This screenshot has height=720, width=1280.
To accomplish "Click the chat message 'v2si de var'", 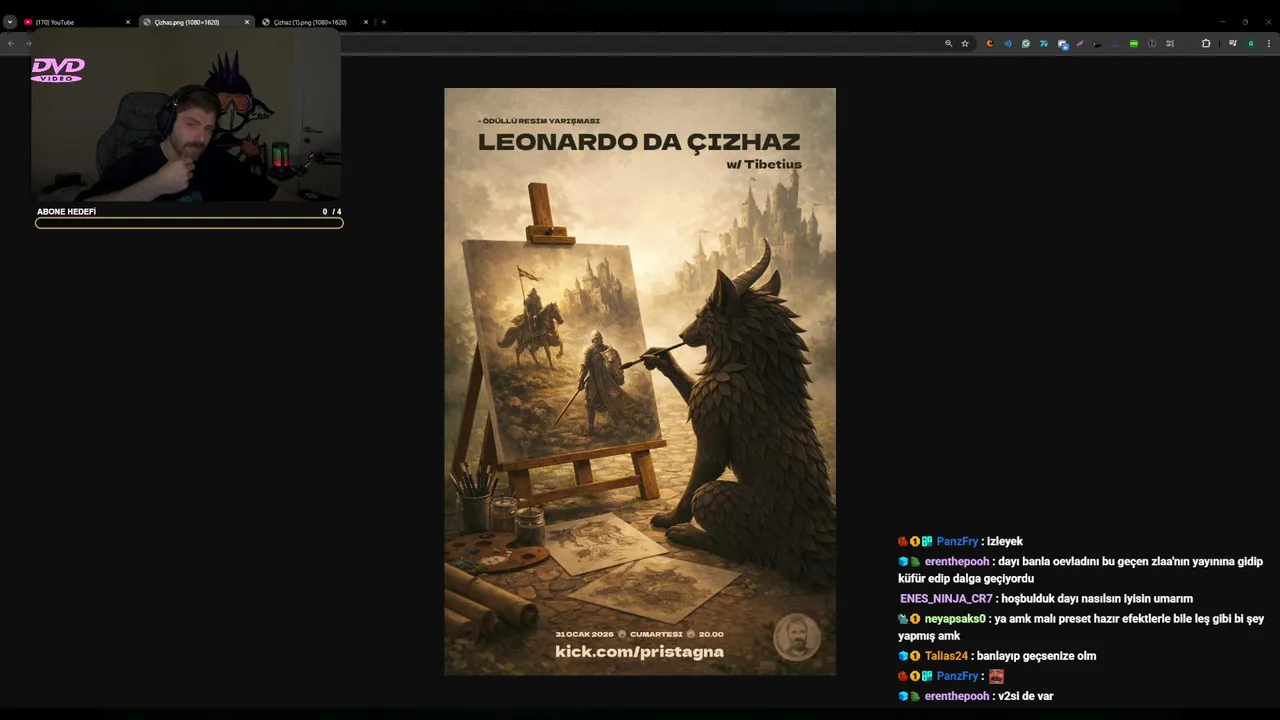I will point(1025,696).
